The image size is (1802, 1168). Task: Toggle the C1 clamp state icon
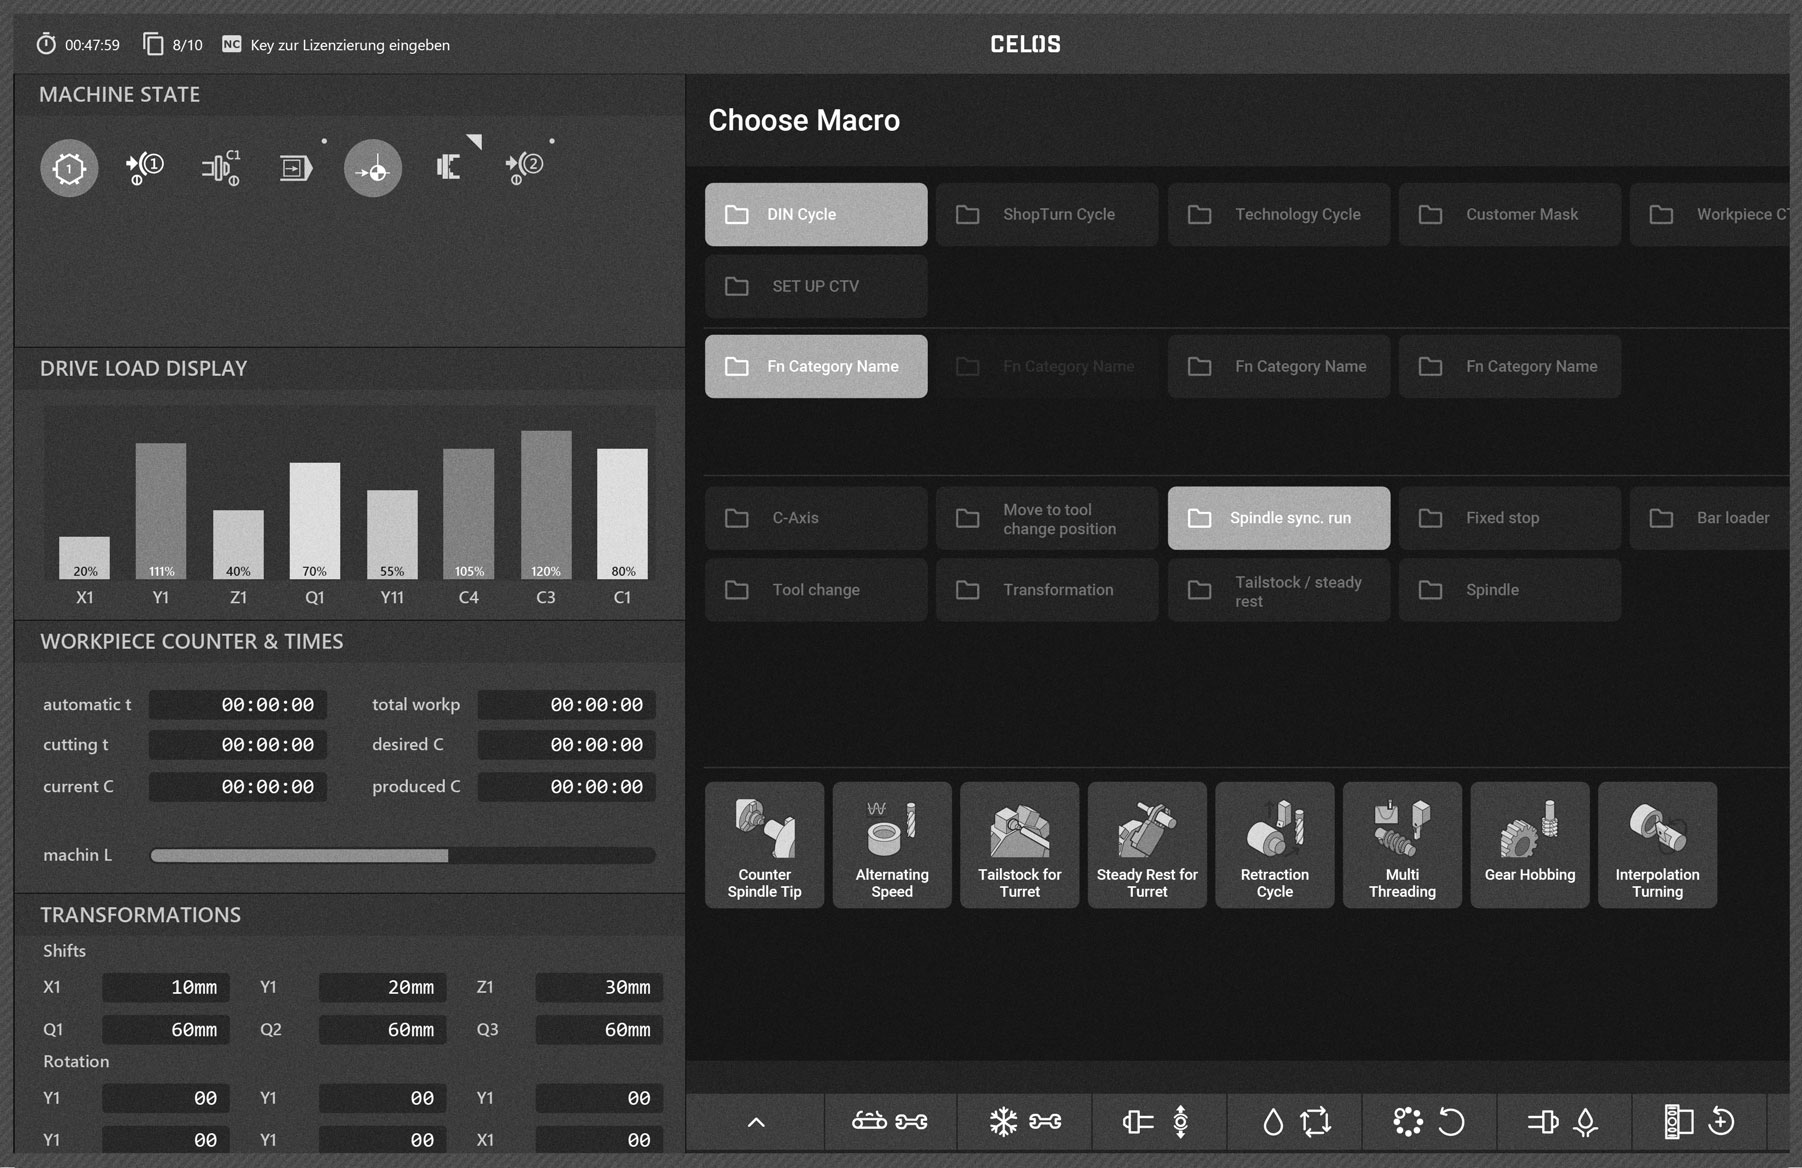click(221, 168)
